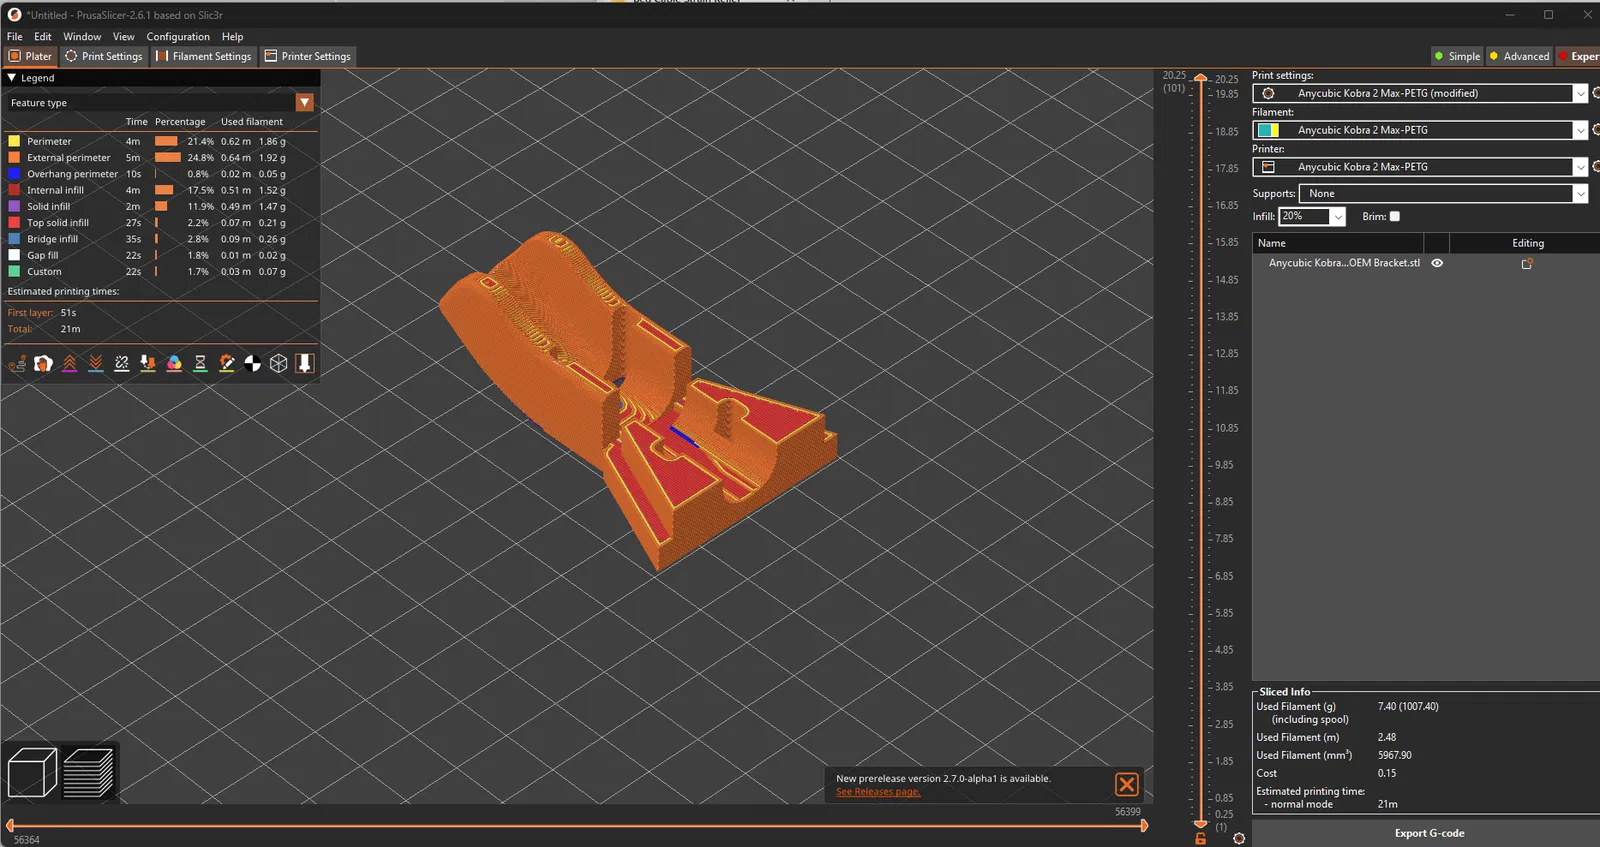1600x847 pixels.
Task: Toggle the Deretractions down-arrows icon
Action: (x=96, y=364)
